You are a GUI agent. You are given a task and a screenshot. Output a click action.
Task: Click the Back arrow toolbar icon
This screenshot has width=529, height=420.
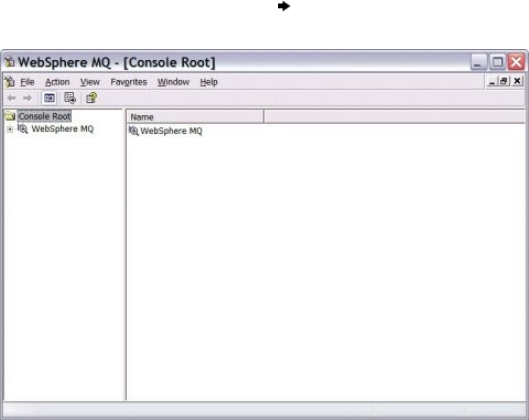tap(11, 98)
